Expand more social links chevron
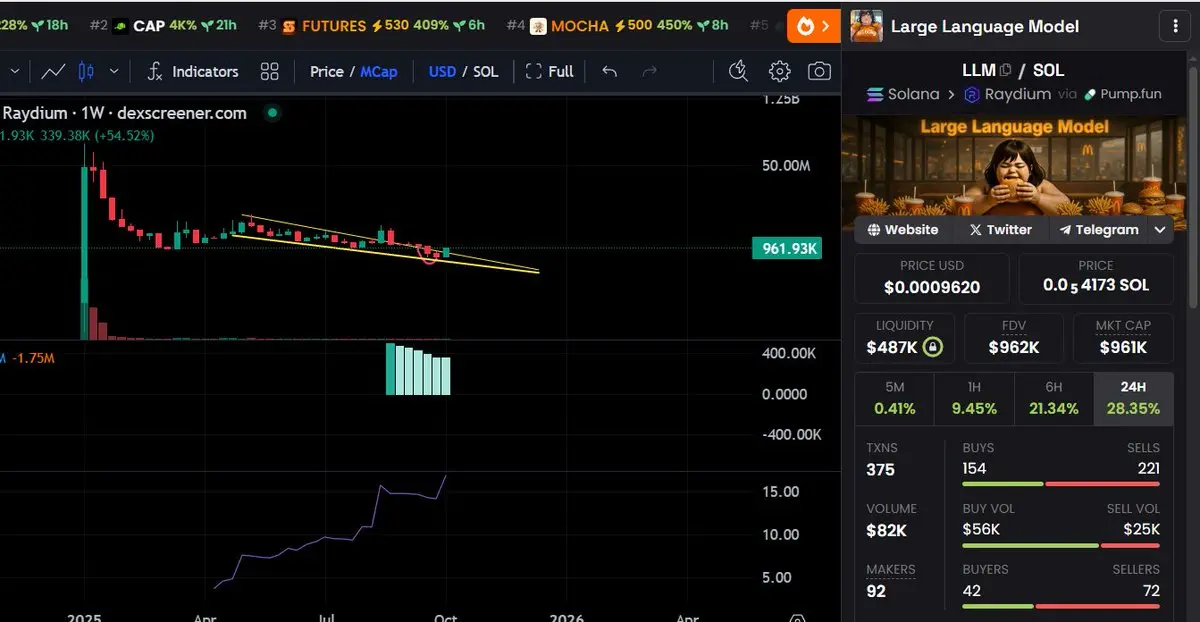The width and height of the screenshot is (1200, 622). point(1160,230)
